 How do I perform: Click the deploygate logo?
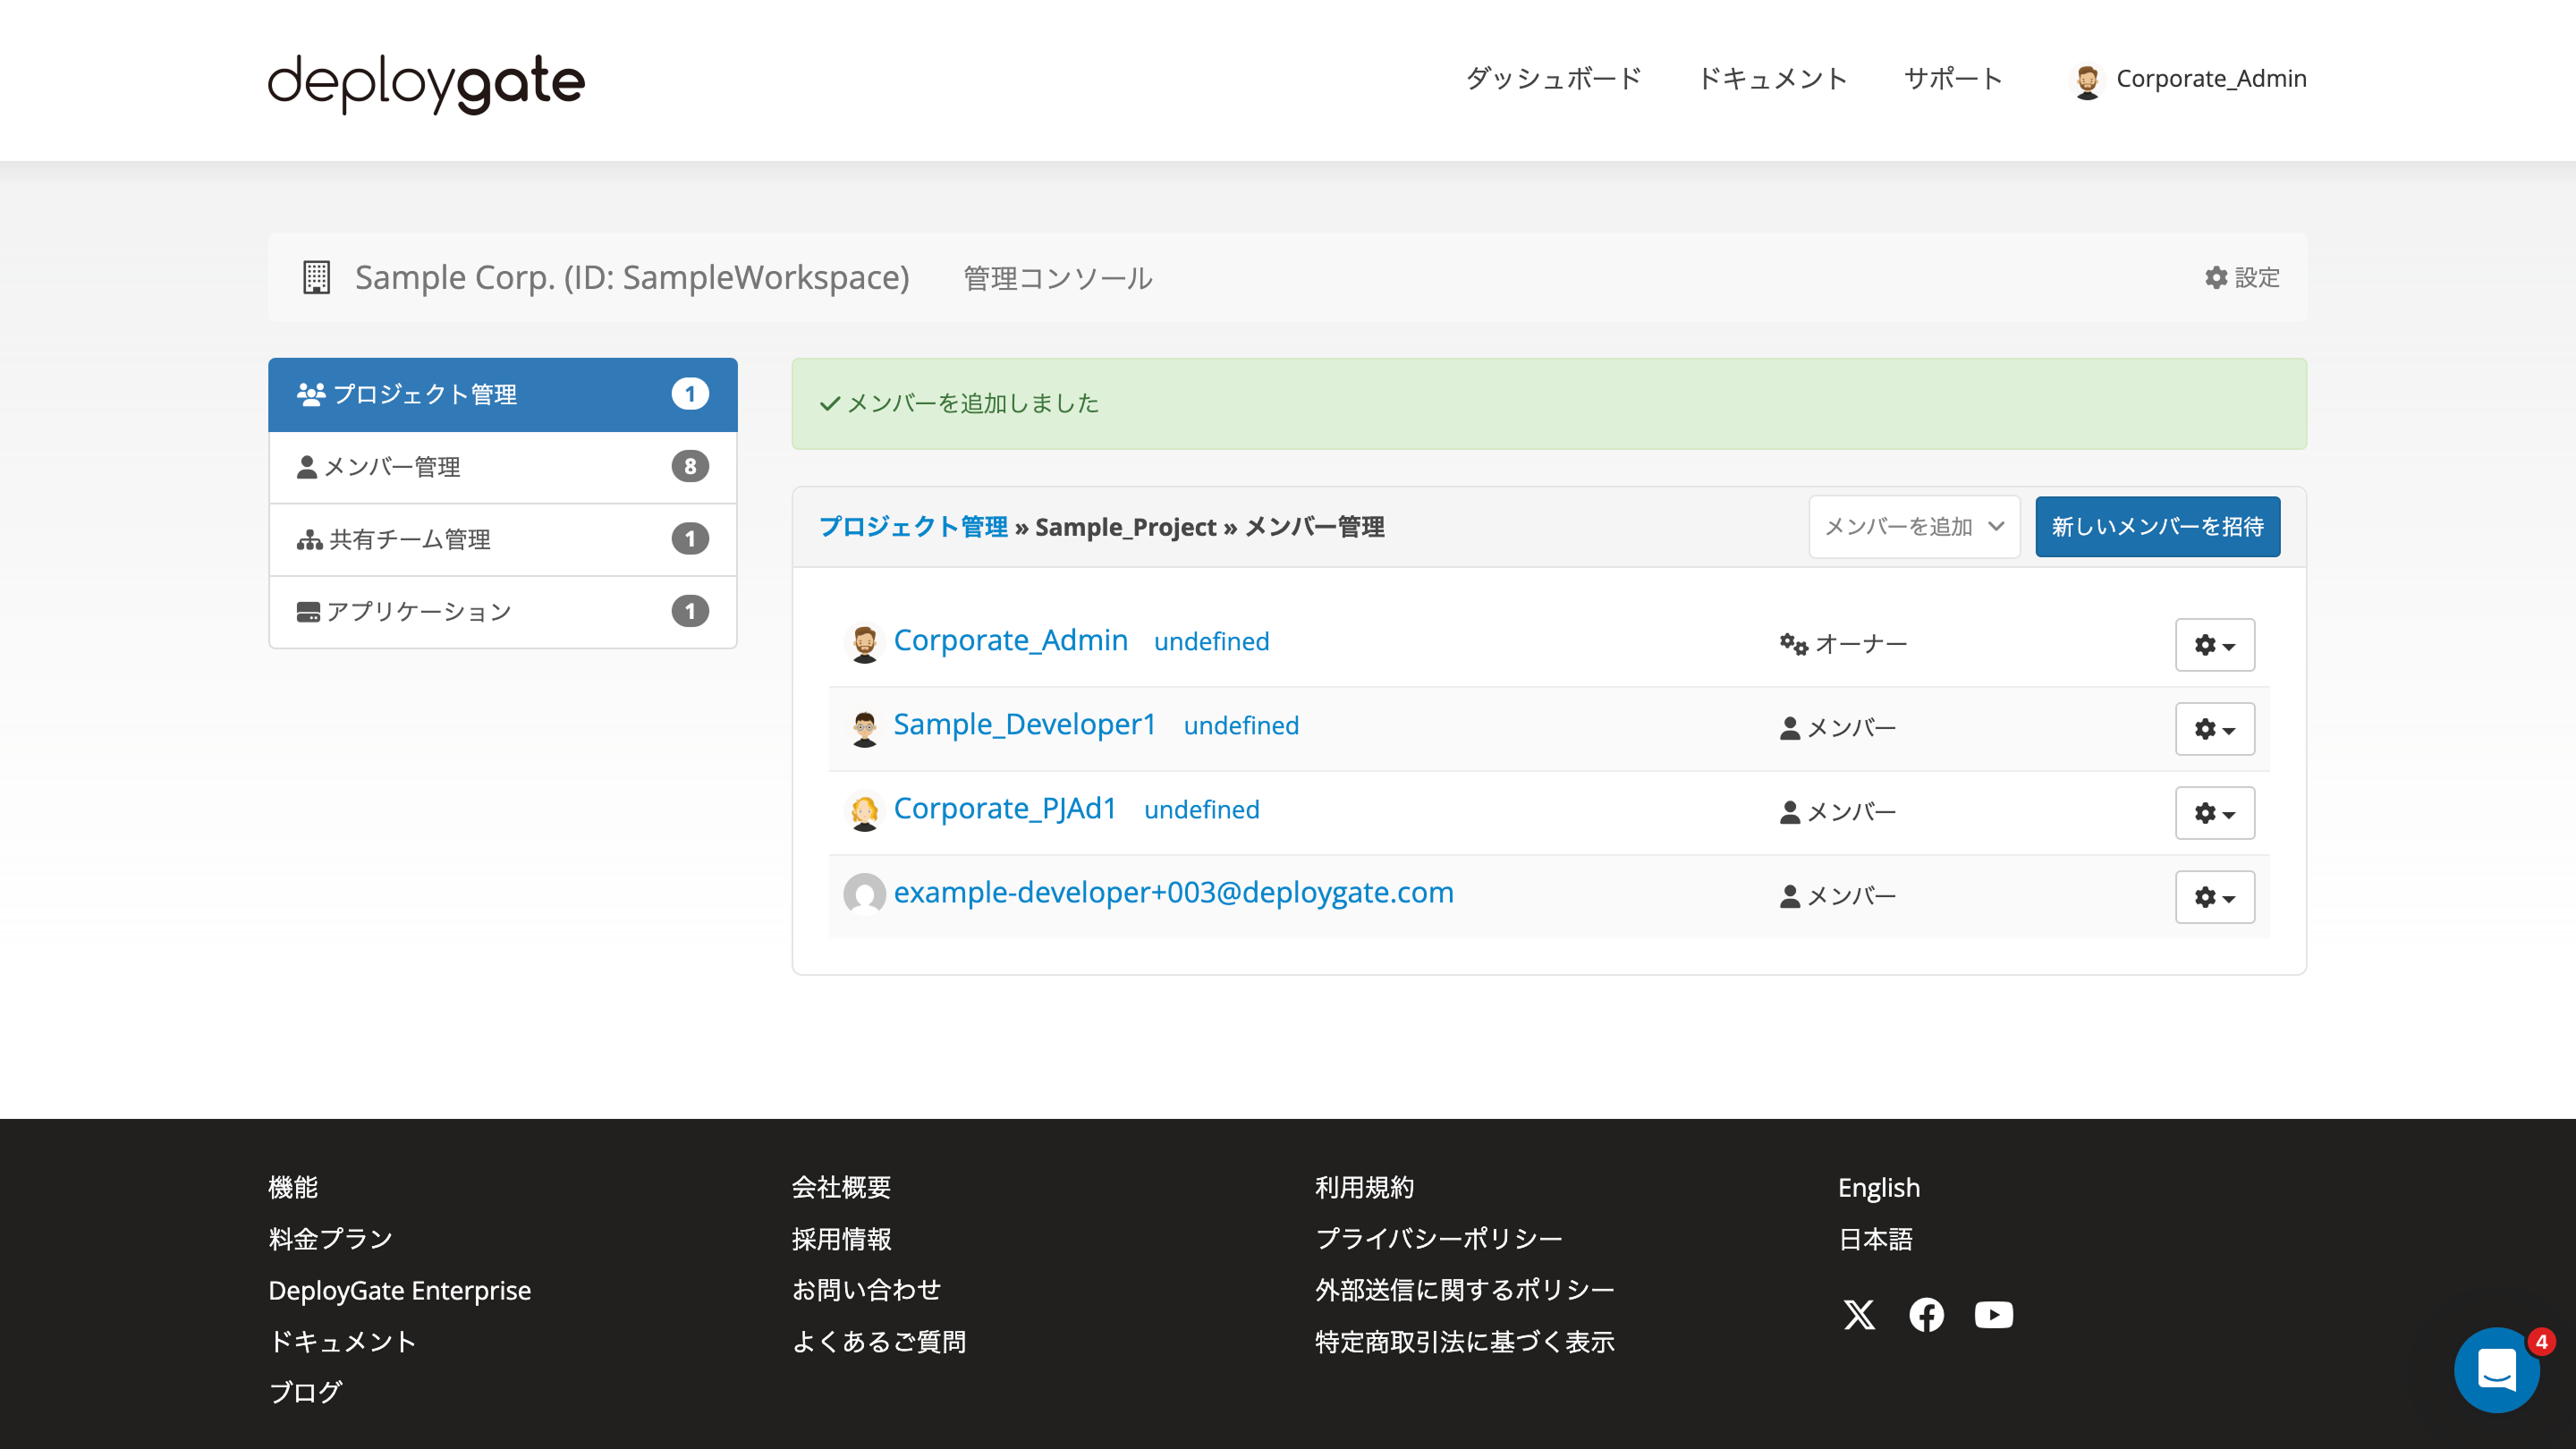coord(424,82)
